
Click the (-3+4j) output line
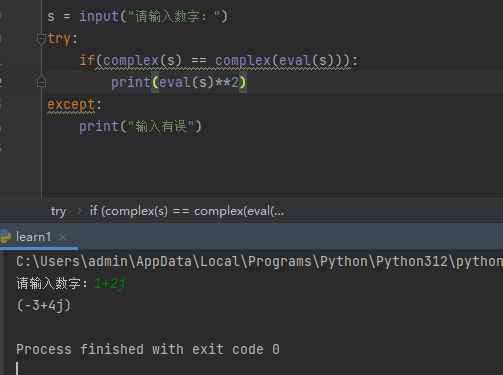(44, 305)
